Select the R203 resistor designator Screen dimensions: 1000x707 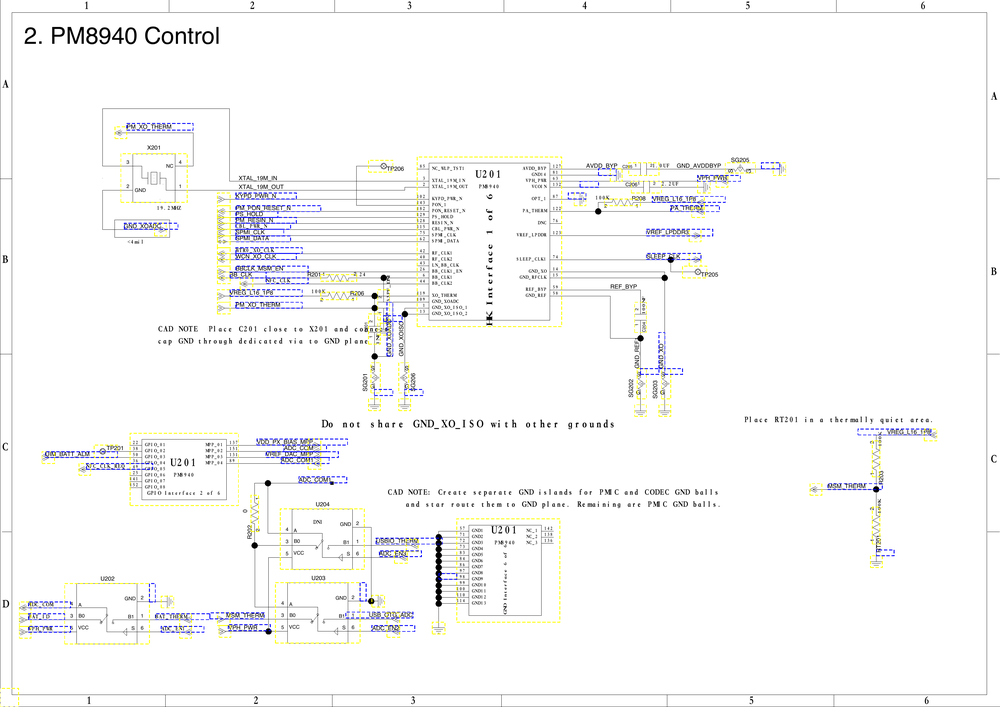point(881,476)
